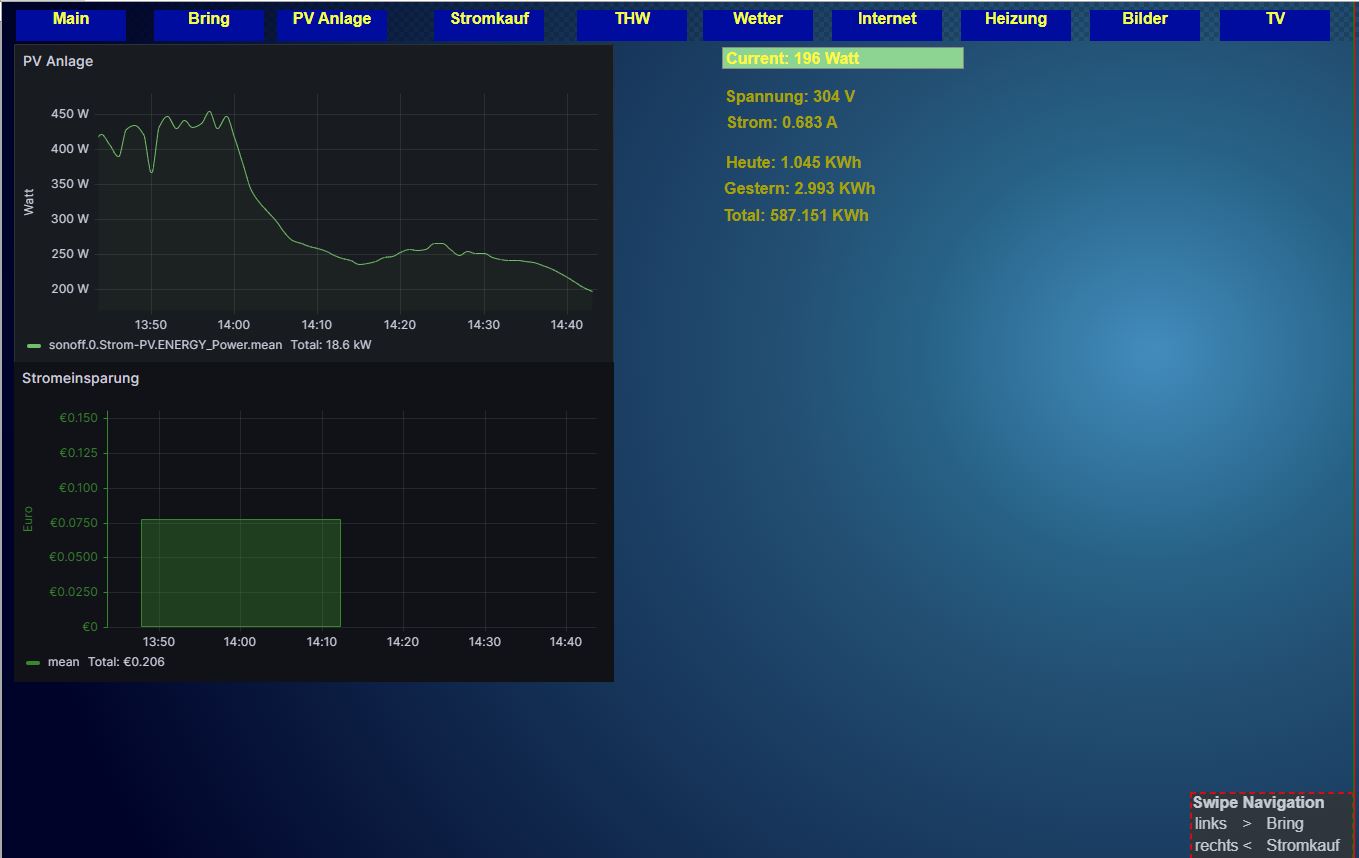The width and height of the screenshot is (1359, 858).
Task: Click the Current: 196 Watt green bar
Action: [842, 58]
